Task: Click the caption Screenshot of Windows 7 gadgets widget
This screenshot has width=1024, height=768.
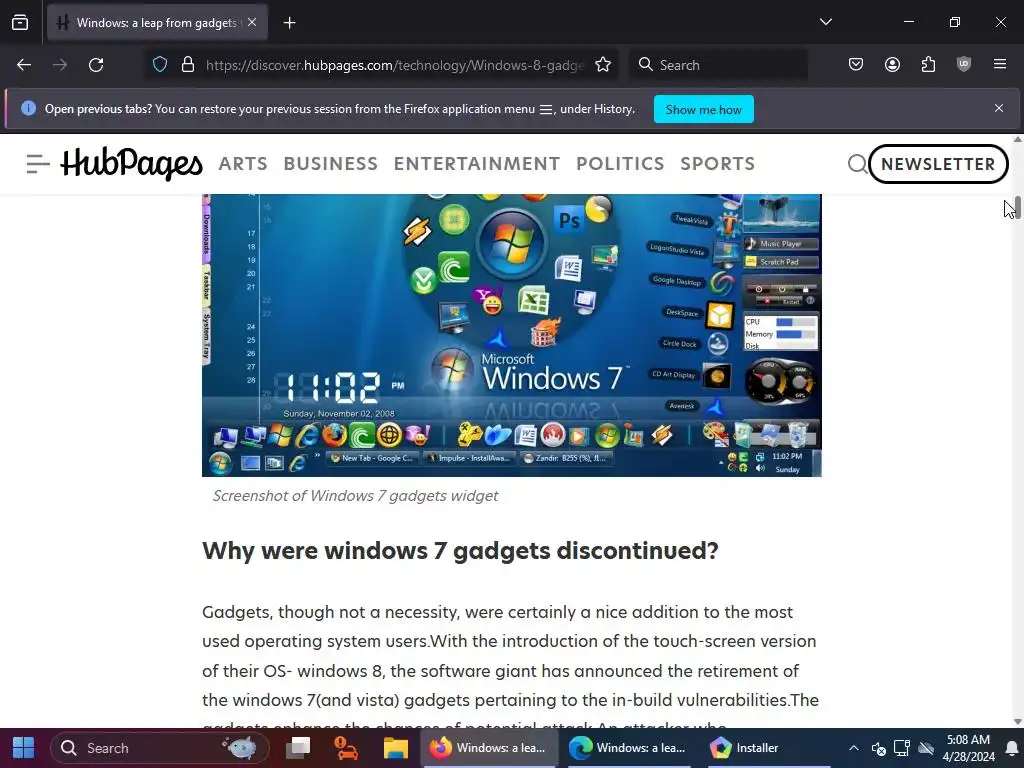Action: coord(355,496)
